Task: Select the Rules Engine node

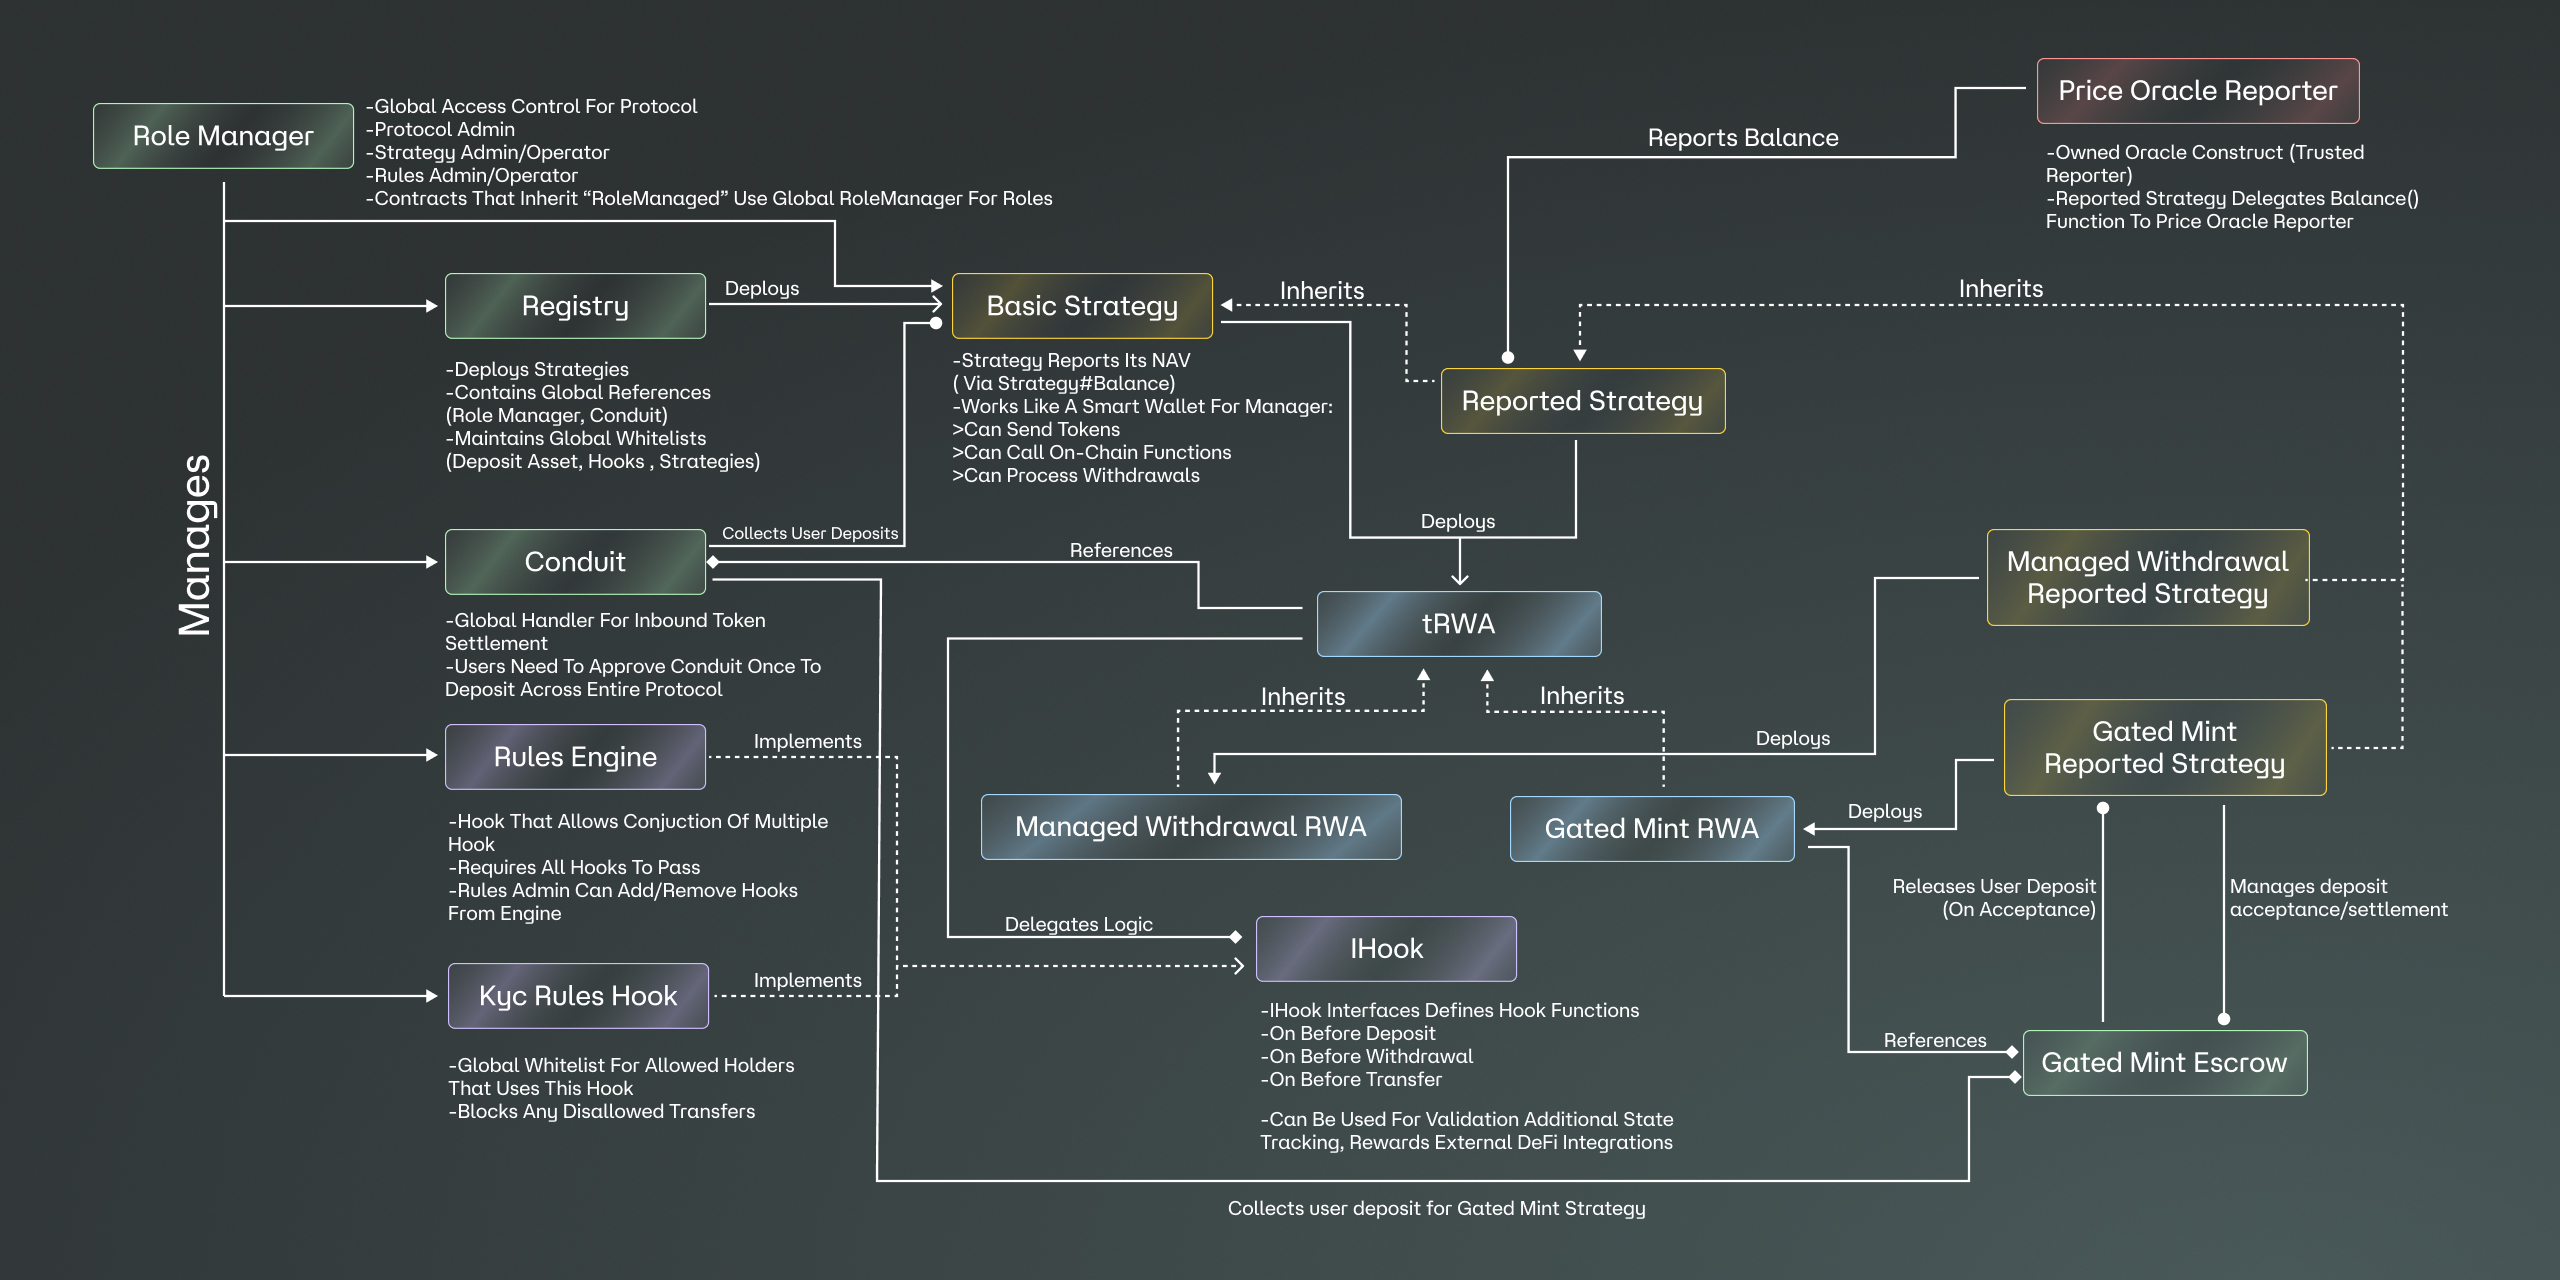Action: point(575,757)
